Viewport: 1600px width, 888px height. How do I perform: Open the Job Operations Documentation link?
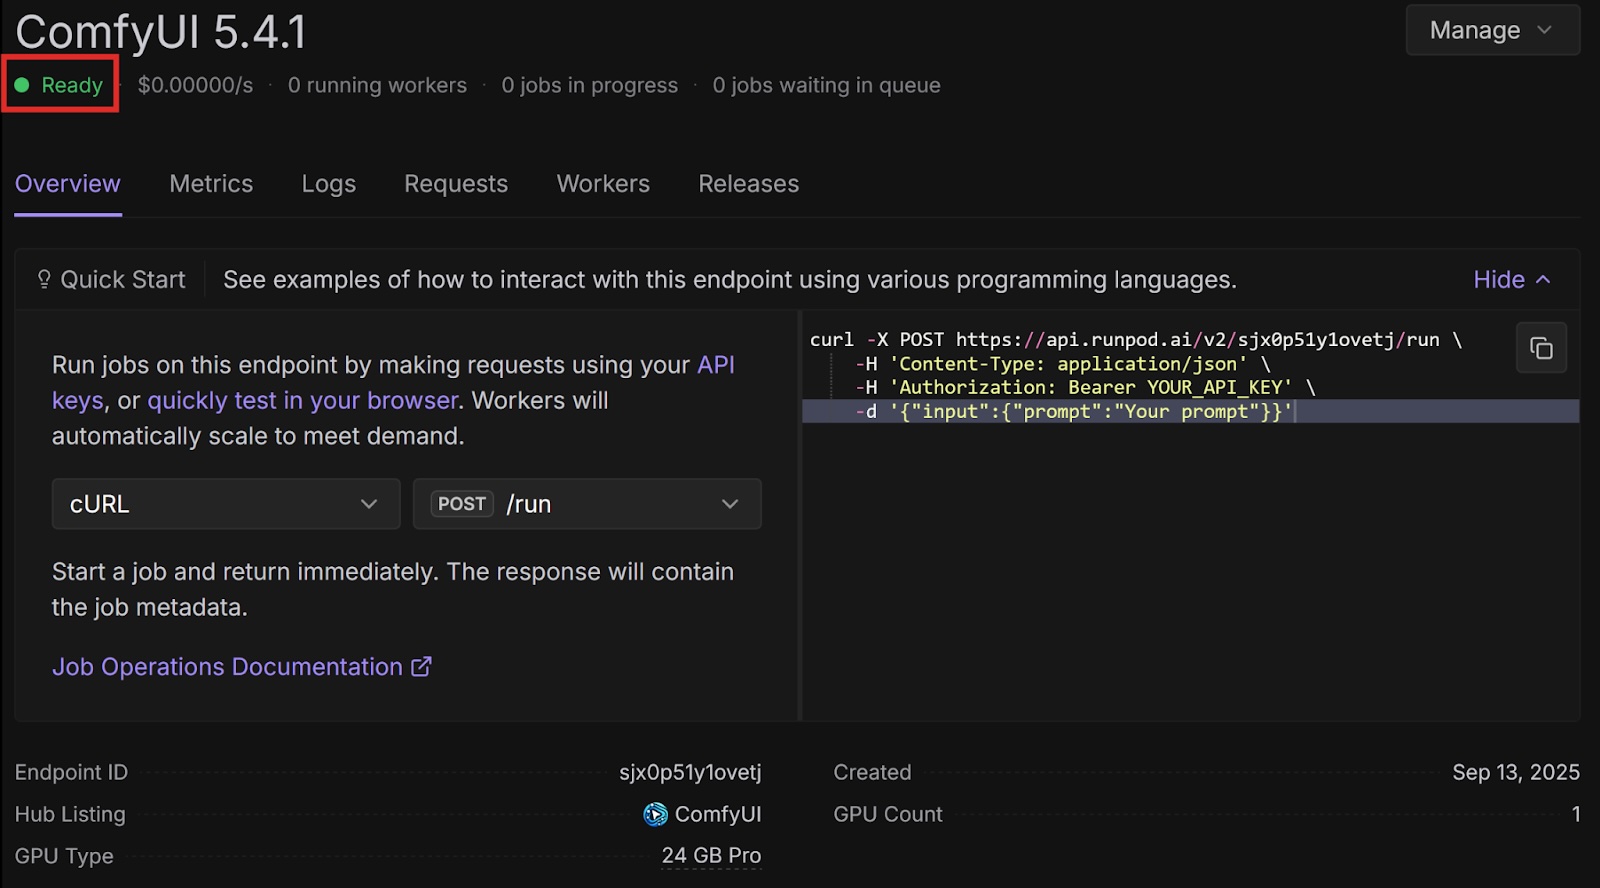click(242, 667)
